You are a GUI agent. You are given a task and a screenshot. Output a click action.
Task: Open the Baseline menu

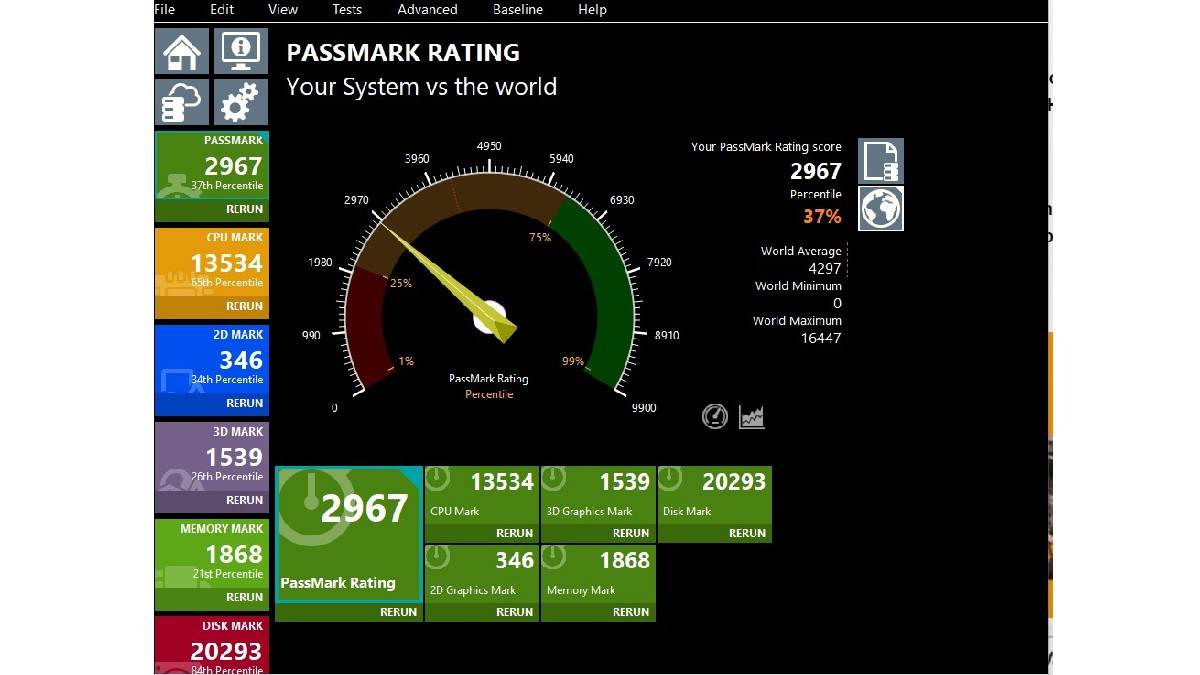(517, 9)
